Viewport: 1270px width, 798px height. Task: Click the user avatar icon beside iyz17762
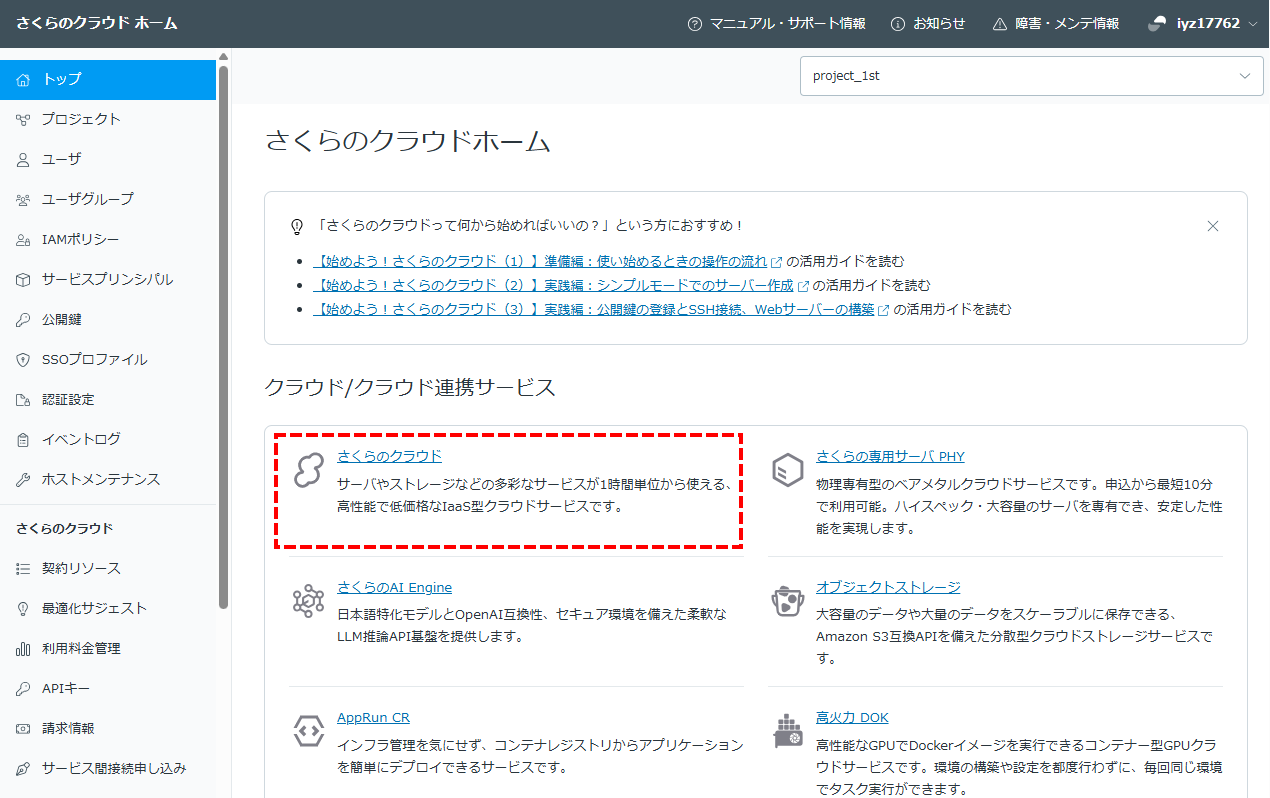pos(1158,23)
